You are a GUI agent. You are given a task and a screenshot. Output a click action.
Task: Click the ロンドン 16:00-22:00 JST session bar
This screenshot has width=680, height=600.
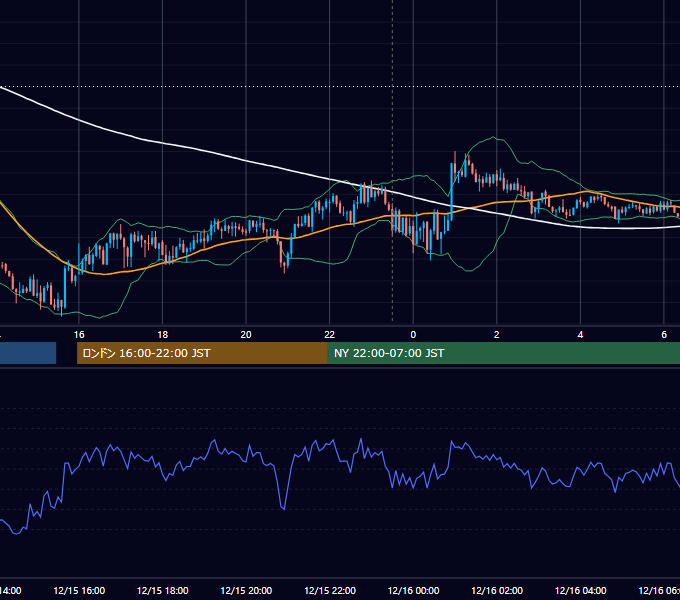pos(202,353)
